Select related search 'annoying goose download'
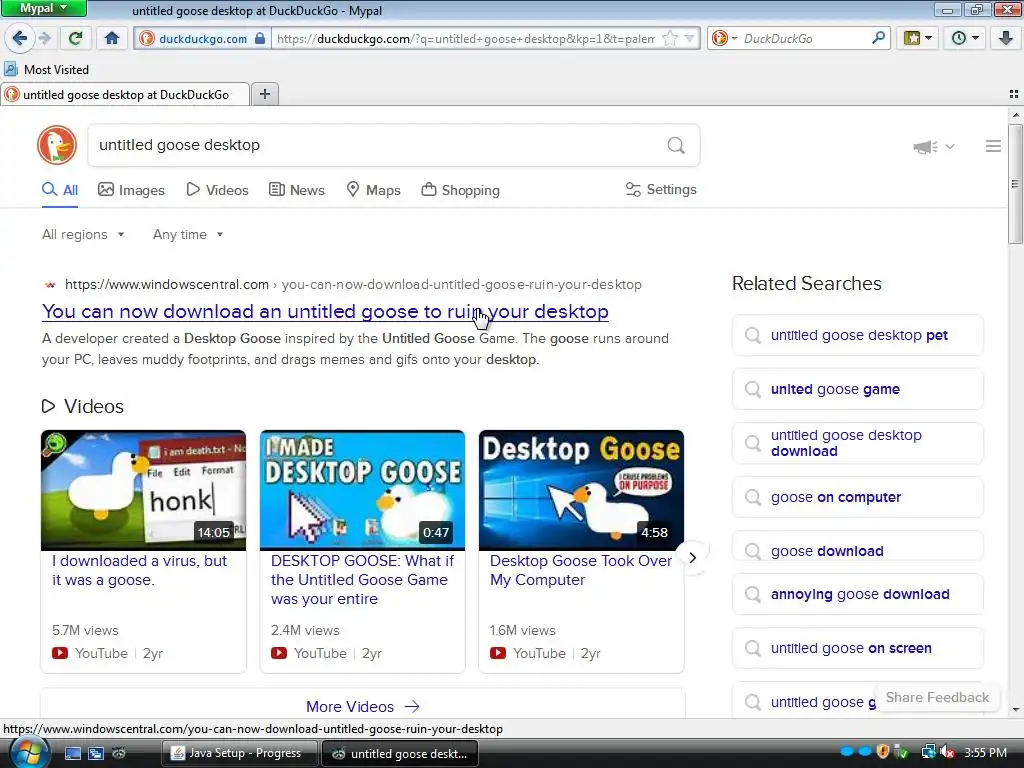1024x768 pixels. click(x=857, y=594)
